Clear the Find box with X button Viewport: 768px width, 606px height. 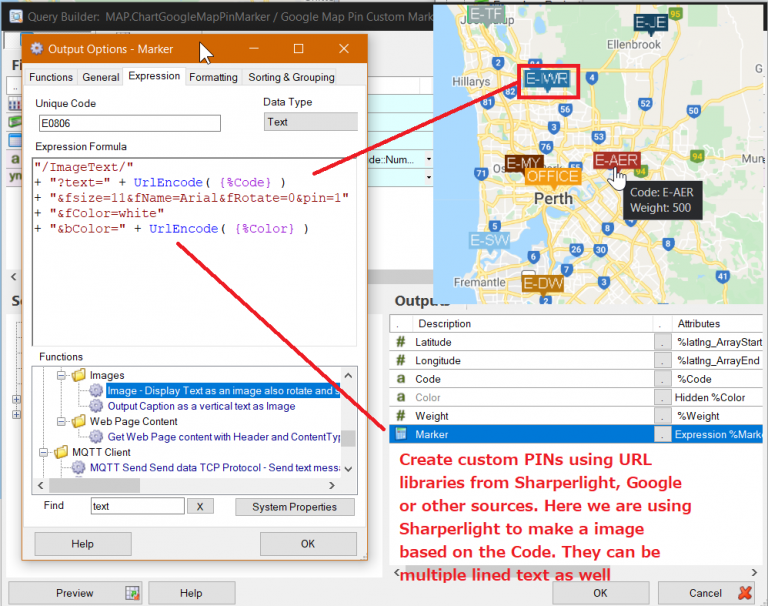pyautogui.click(x=200, y=507)
